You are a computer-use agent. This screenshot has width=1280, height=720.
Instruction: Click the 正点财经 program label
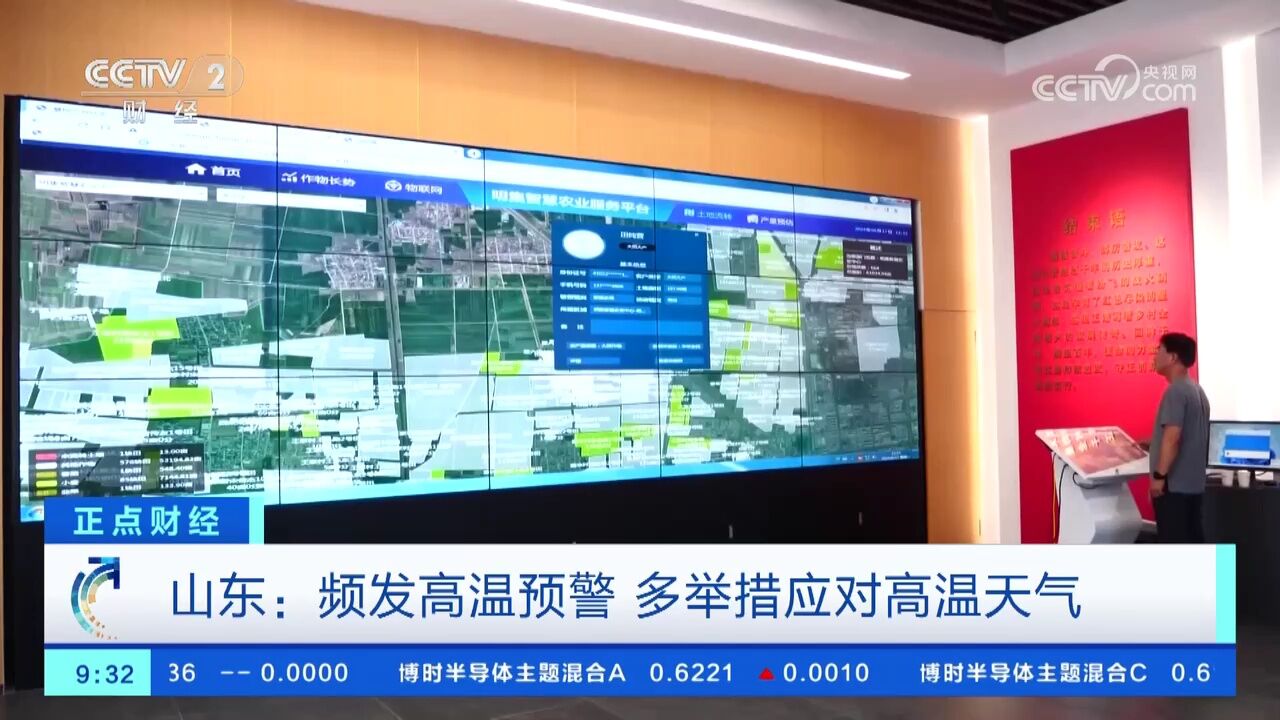point(147,521)
